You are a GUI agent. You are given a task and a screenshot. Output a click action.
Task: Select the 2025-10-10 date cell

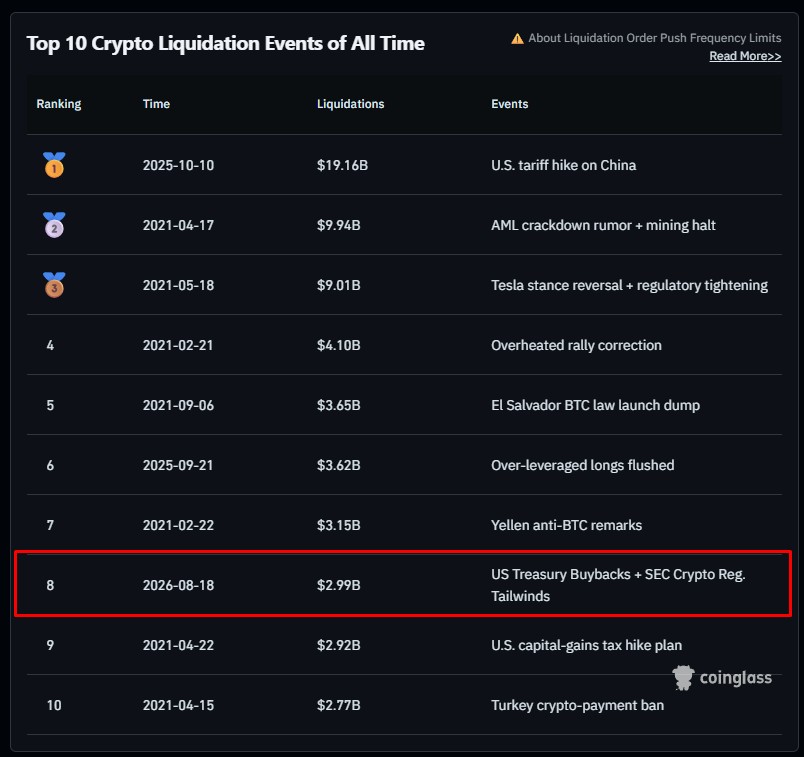178,165
